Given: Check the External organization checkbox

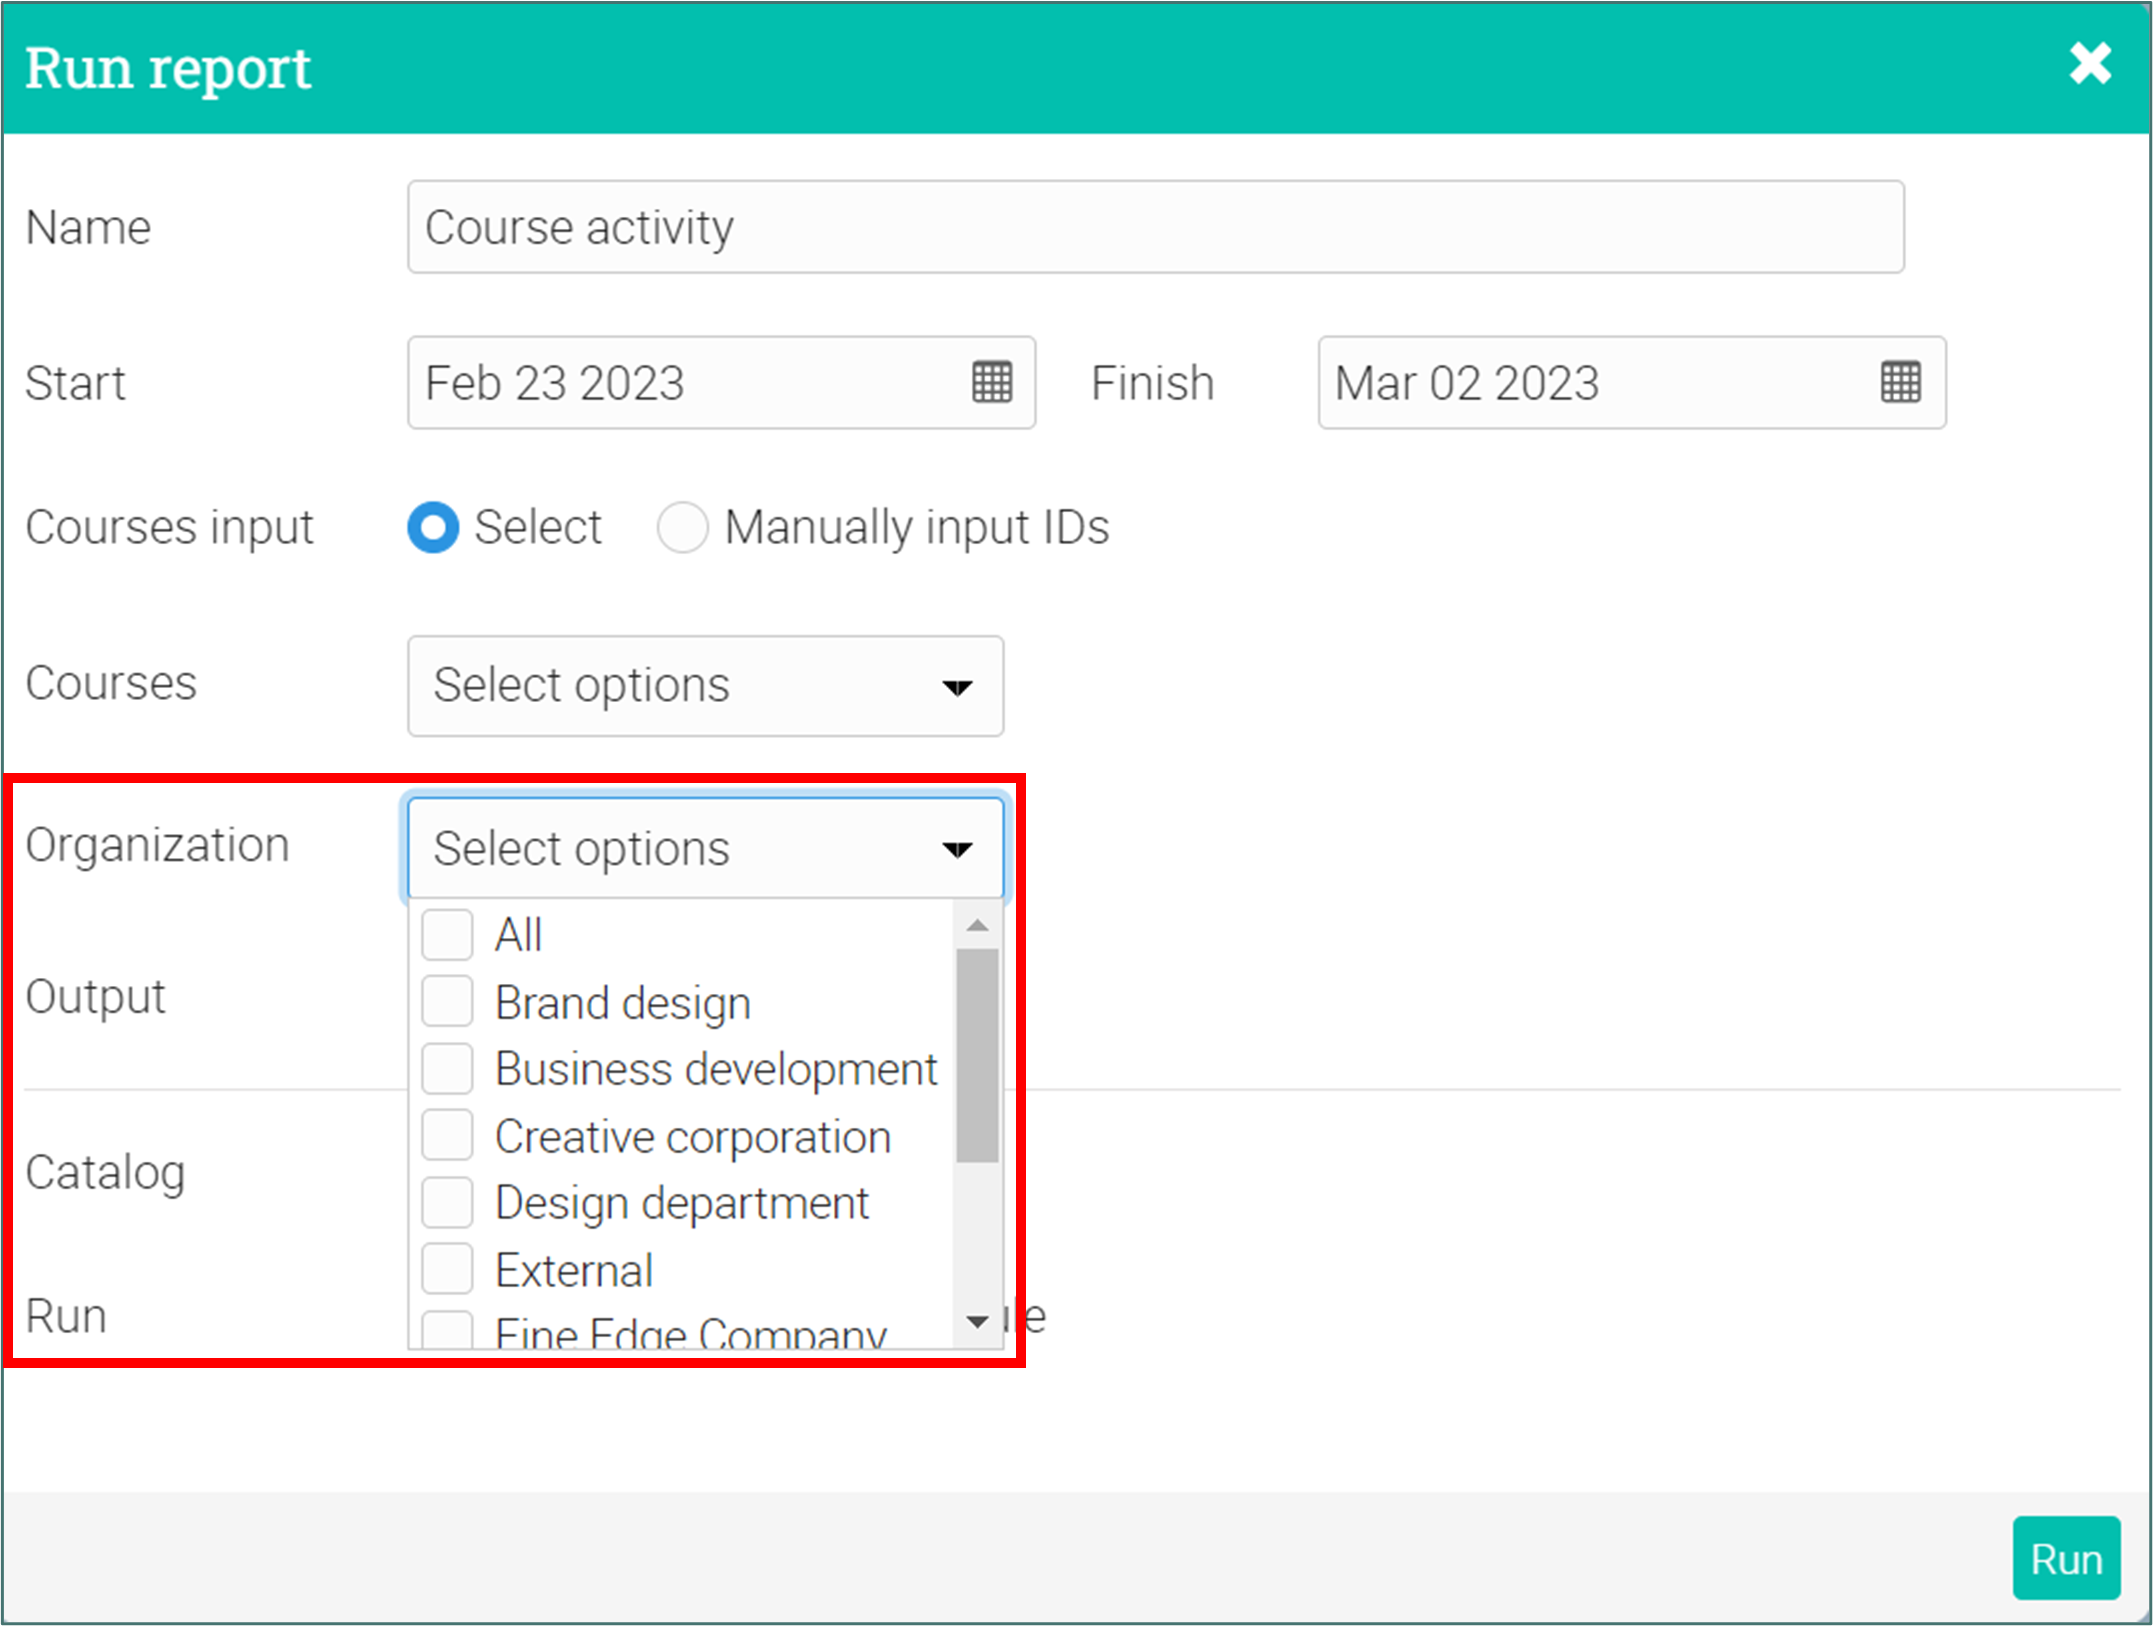Looking at the screenshot, I should (447, 1270).
